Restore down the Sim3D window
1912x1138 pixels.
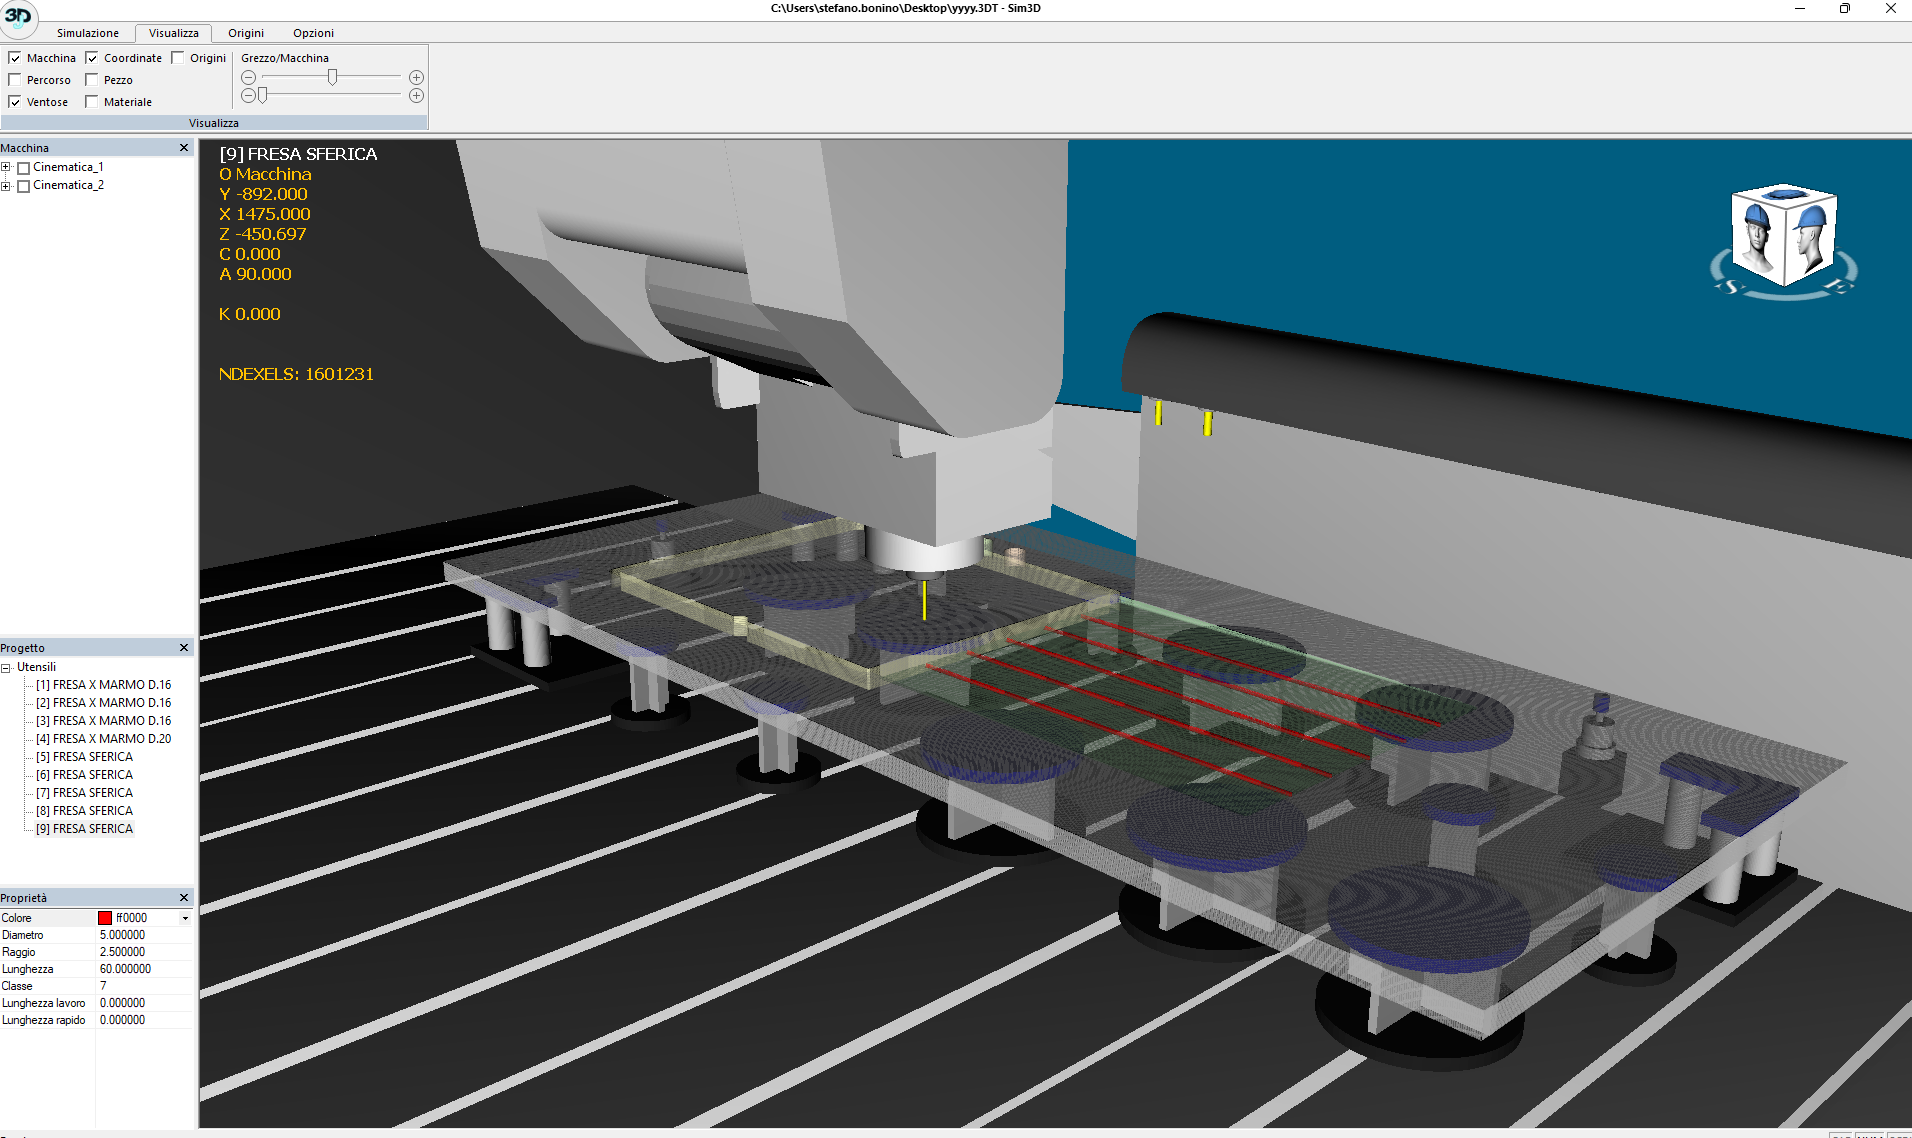[1845, 8]
